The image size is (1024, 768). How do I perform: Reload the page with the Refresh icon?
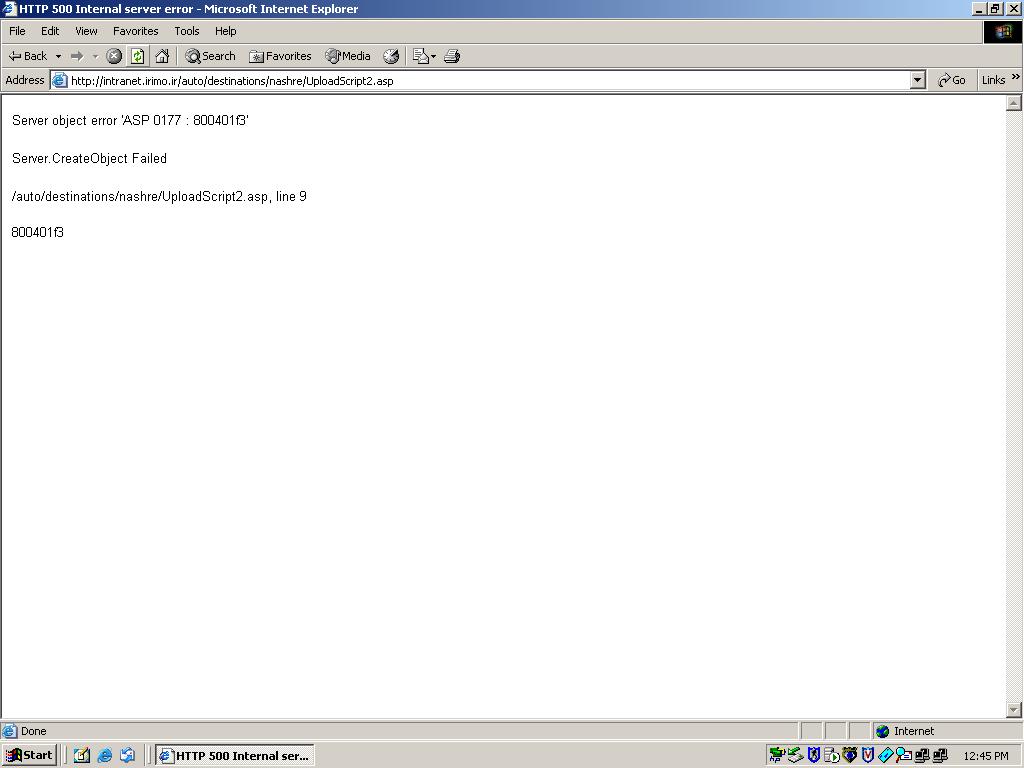(x=137, y=56)
